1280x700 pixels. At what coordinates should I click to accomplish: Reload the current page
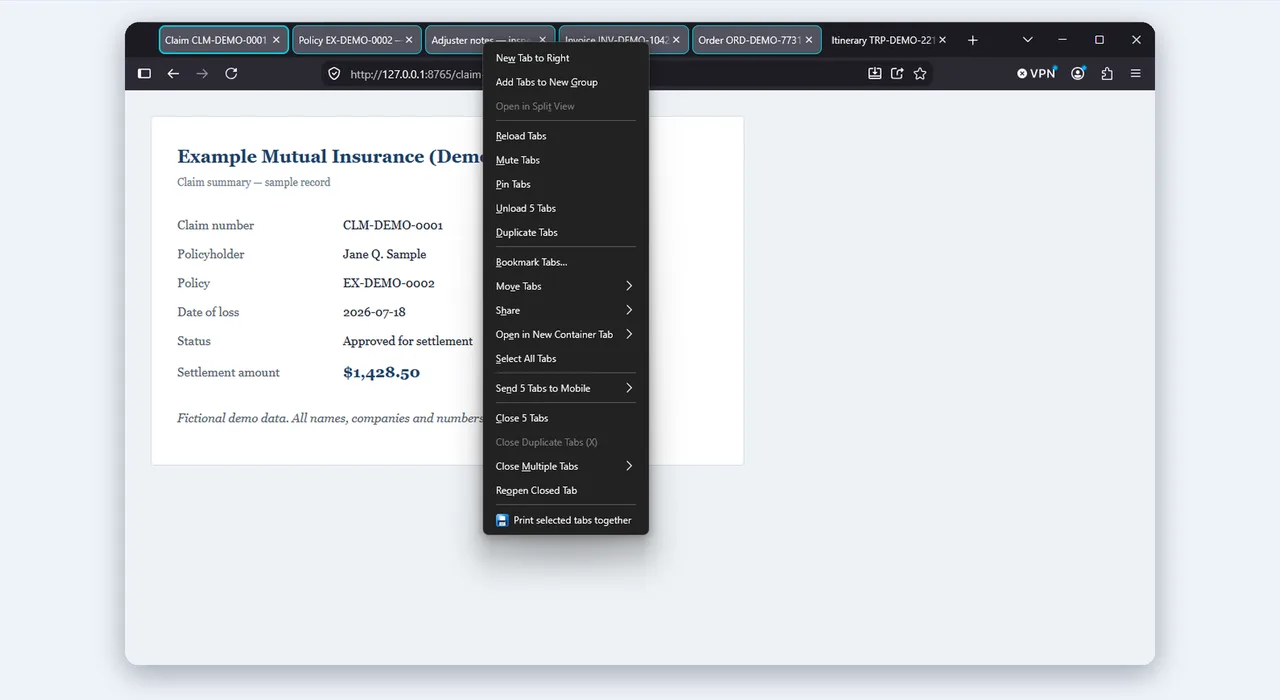click(231, 73)
